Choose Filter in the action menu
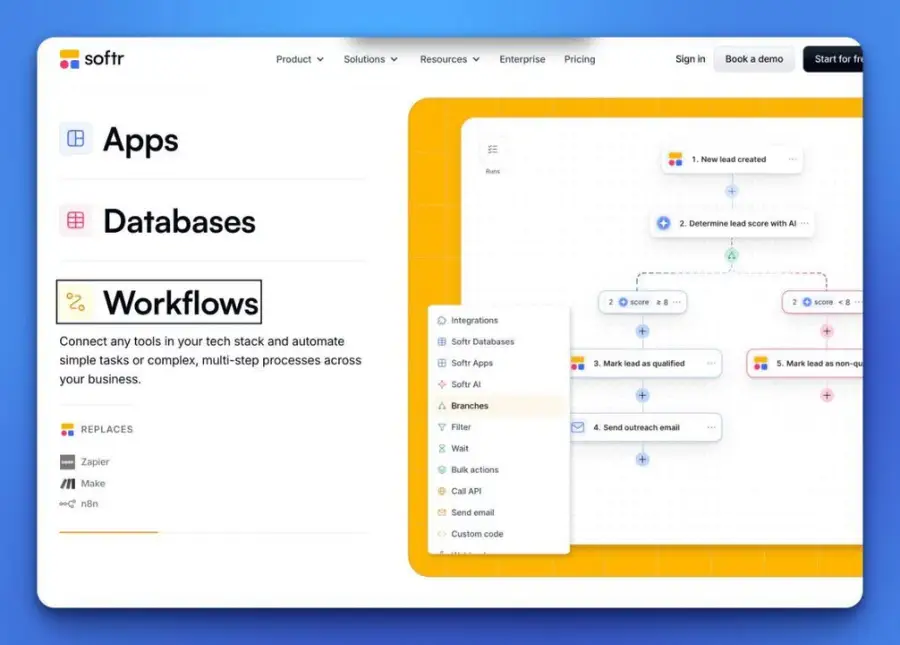This screenshot has height=645, width=900. [498, 427]
